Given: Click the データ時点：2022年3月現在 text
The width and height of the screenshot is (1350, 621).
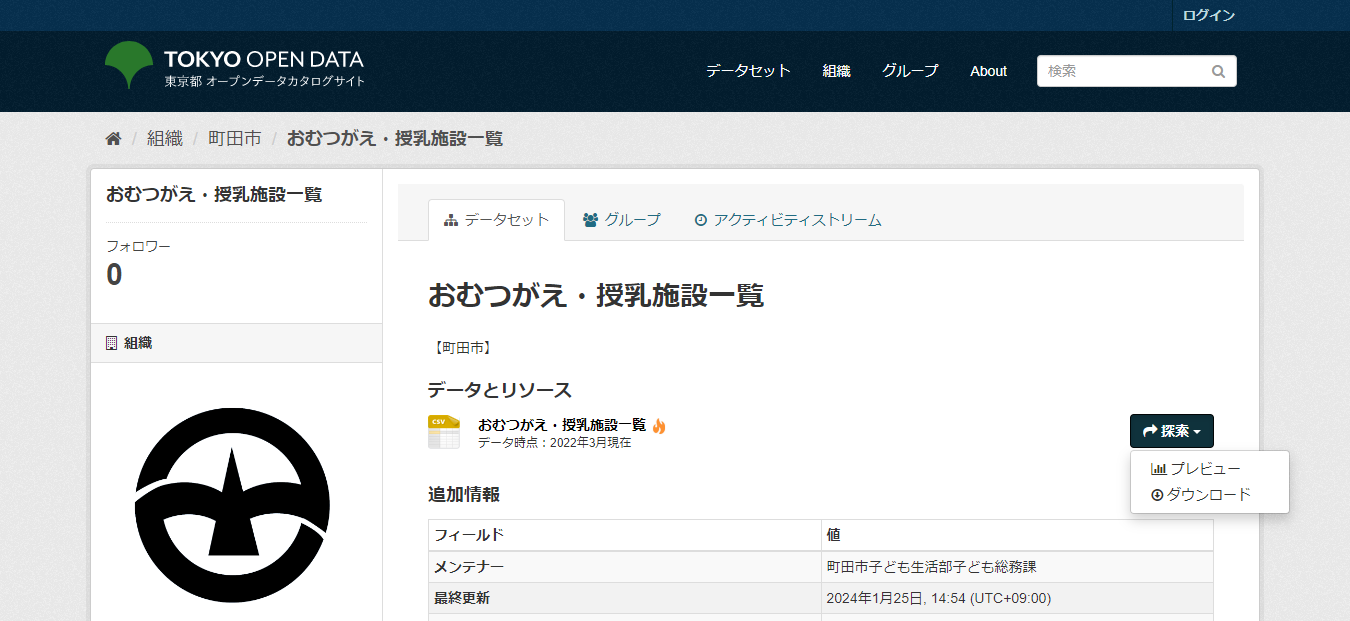Looking at the screenshot, I should pos(554,442).
